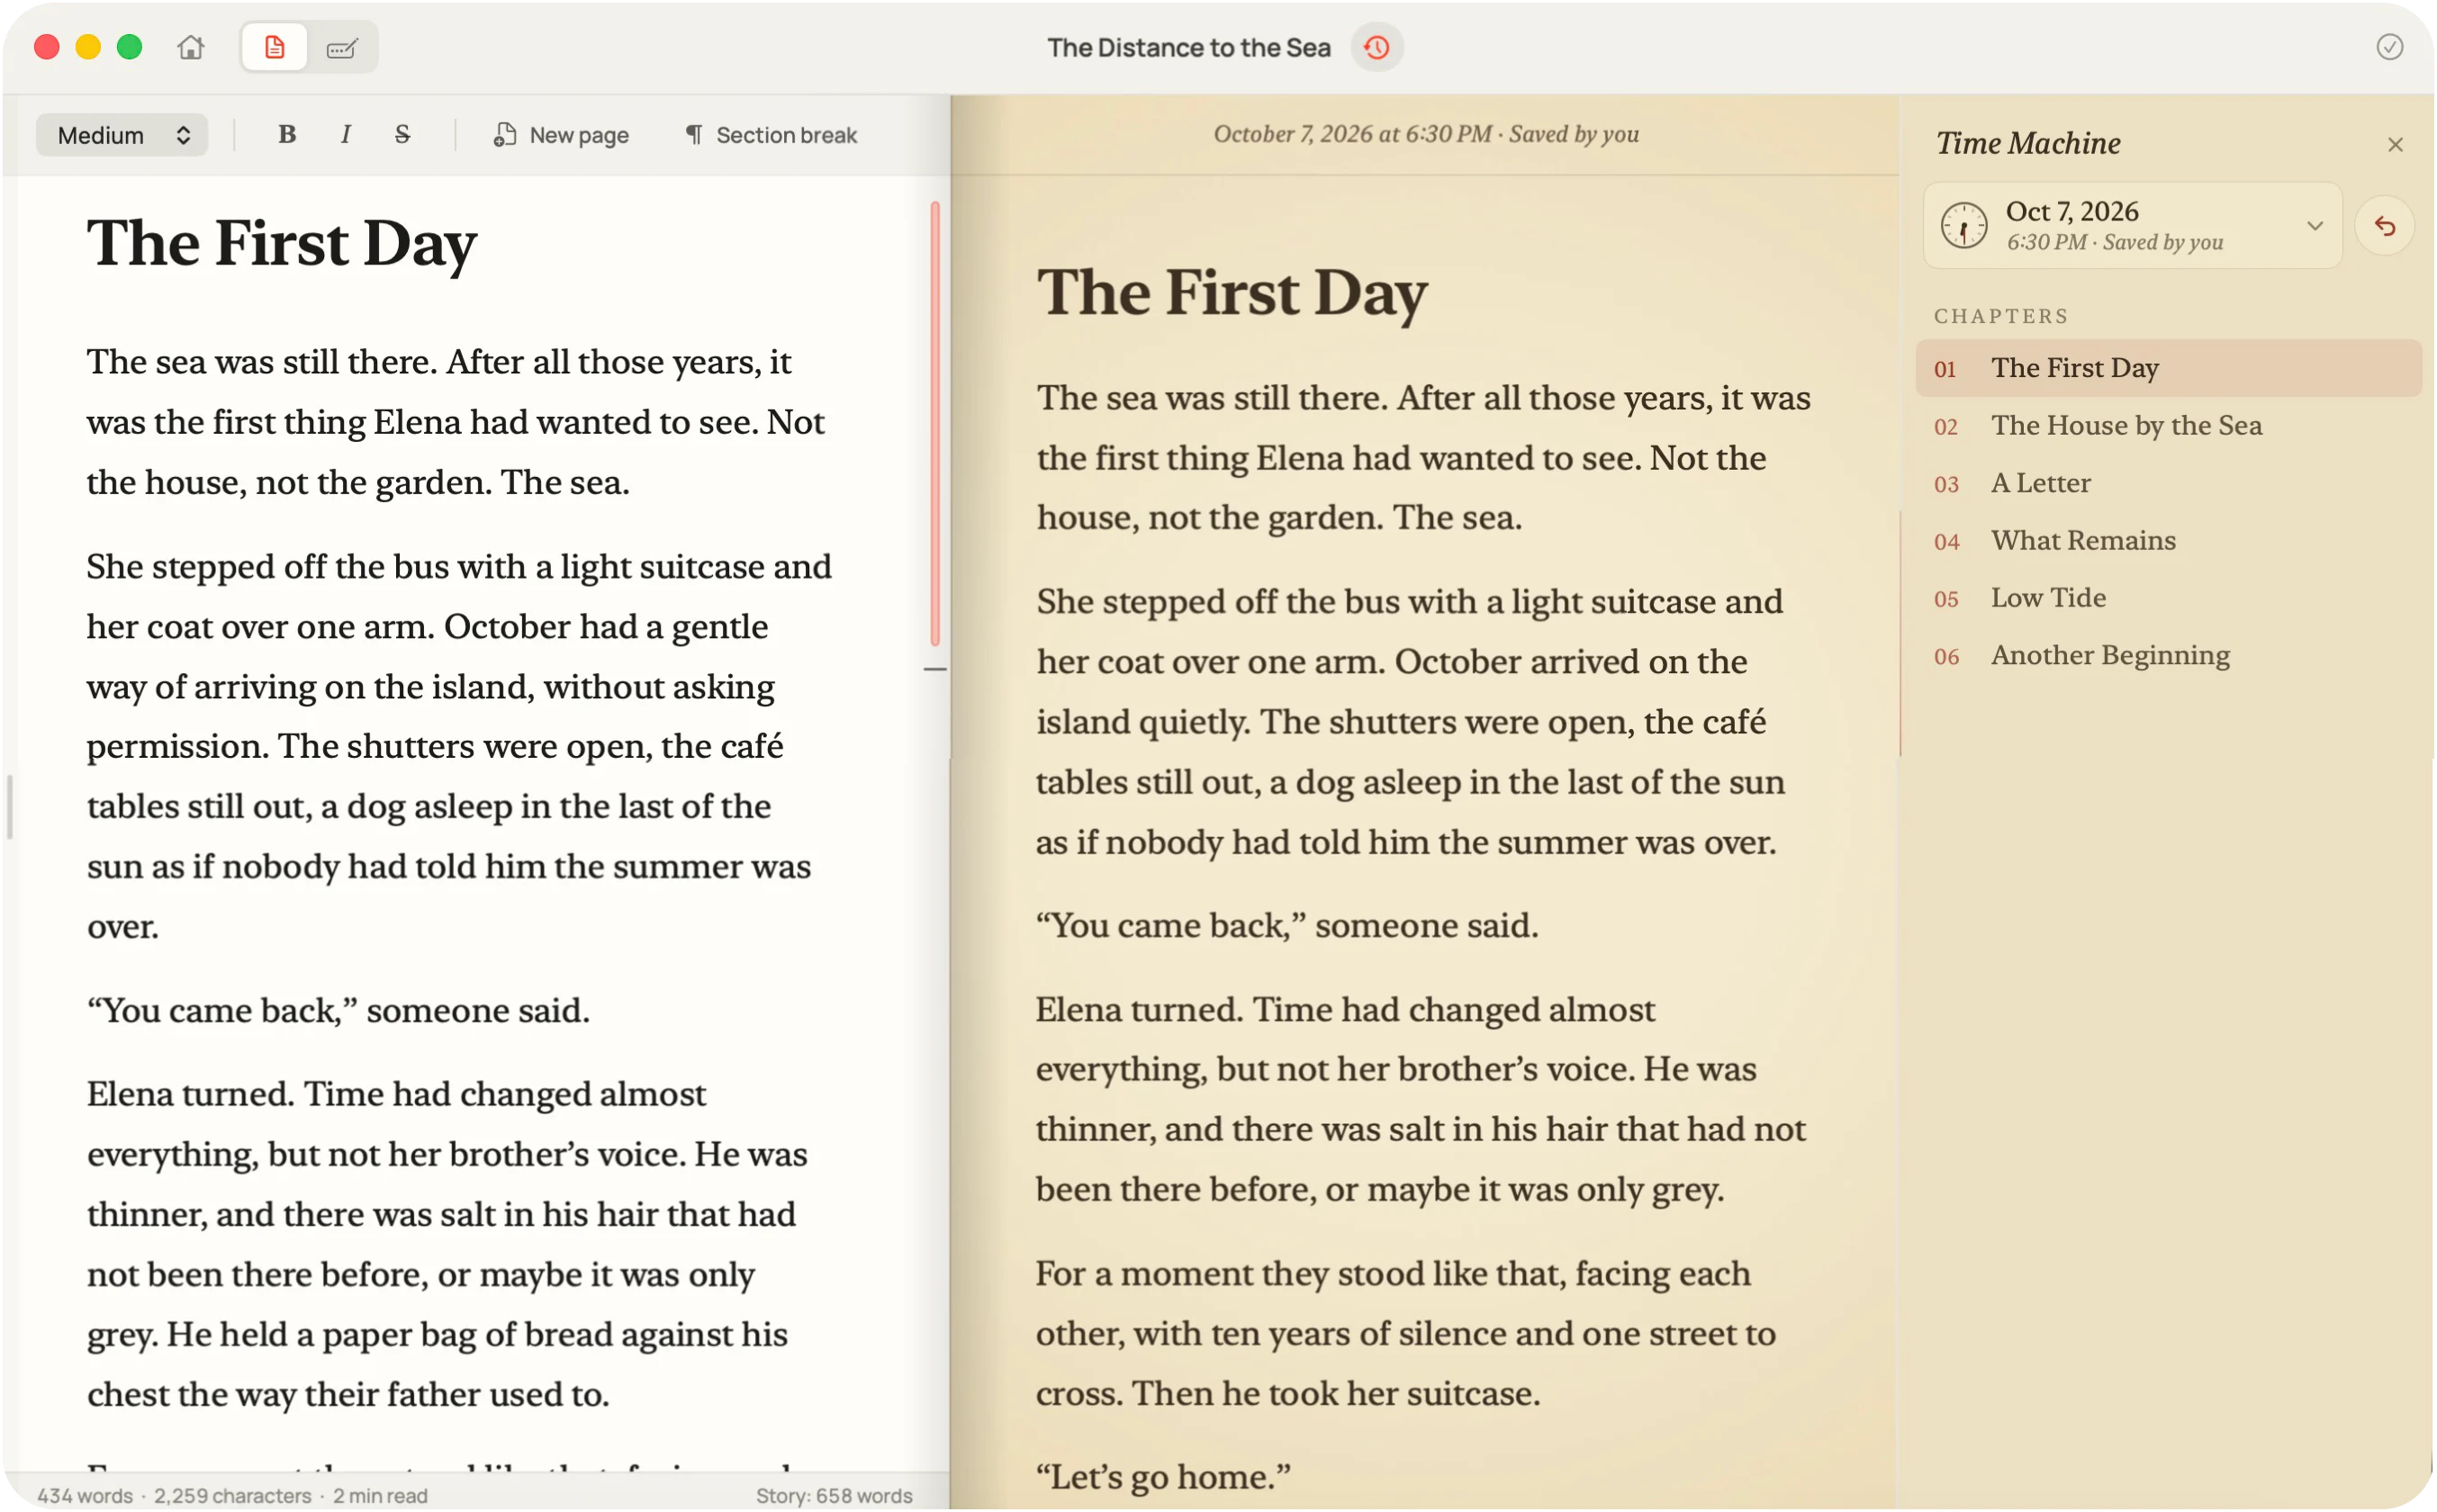Click the editor's vertical scrollbar
Screen dimensions: 2437x1512
(x=935, y=424)
